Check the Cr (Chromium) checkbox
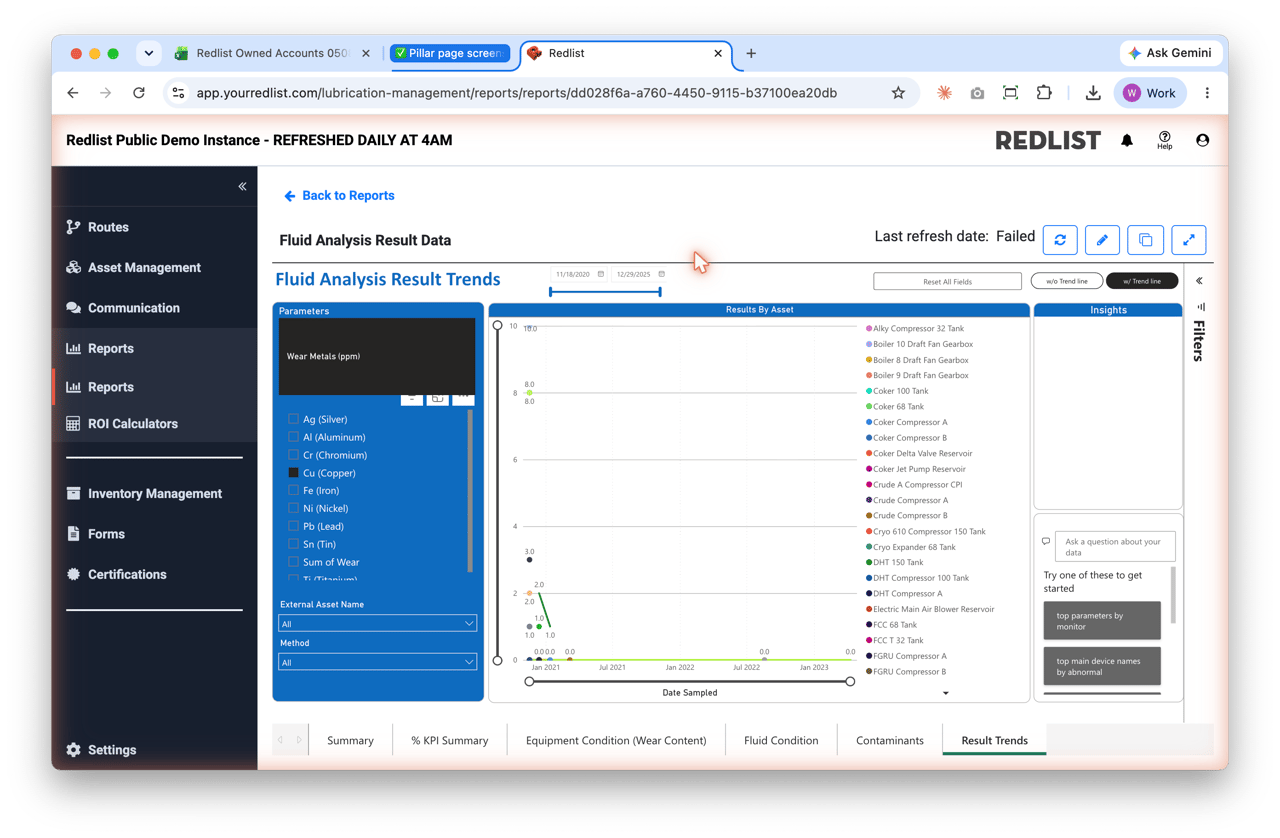The image size is (1280, 838). coord(293,455)
